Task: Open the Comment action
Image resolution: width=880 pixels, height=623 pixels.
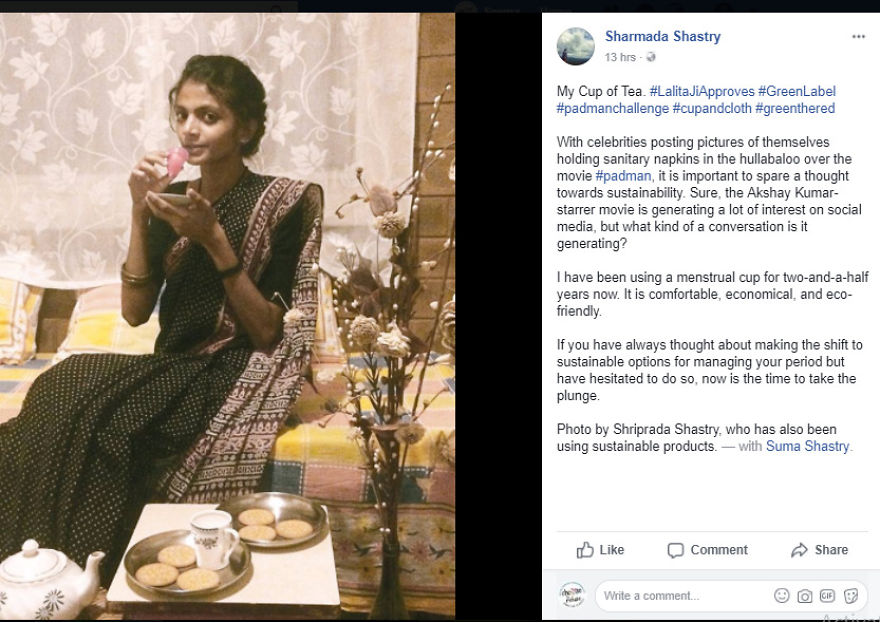Action: pos(707,550)
